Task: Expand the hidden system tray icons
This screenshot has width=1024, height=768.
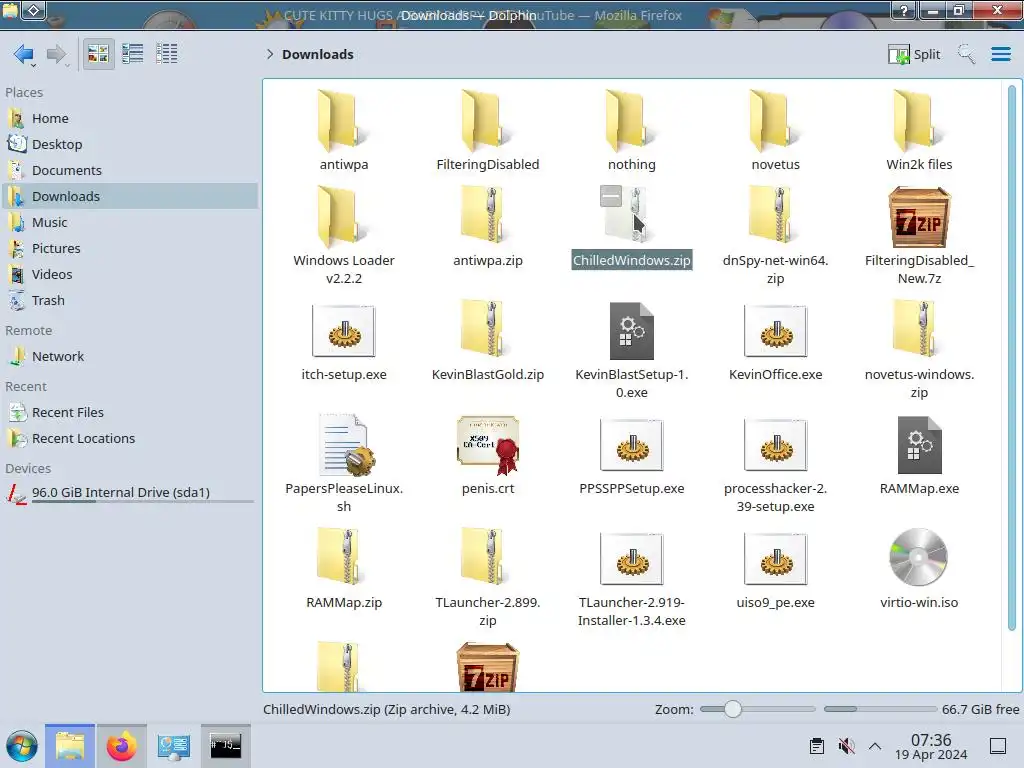Action: [x=875, y=746]
